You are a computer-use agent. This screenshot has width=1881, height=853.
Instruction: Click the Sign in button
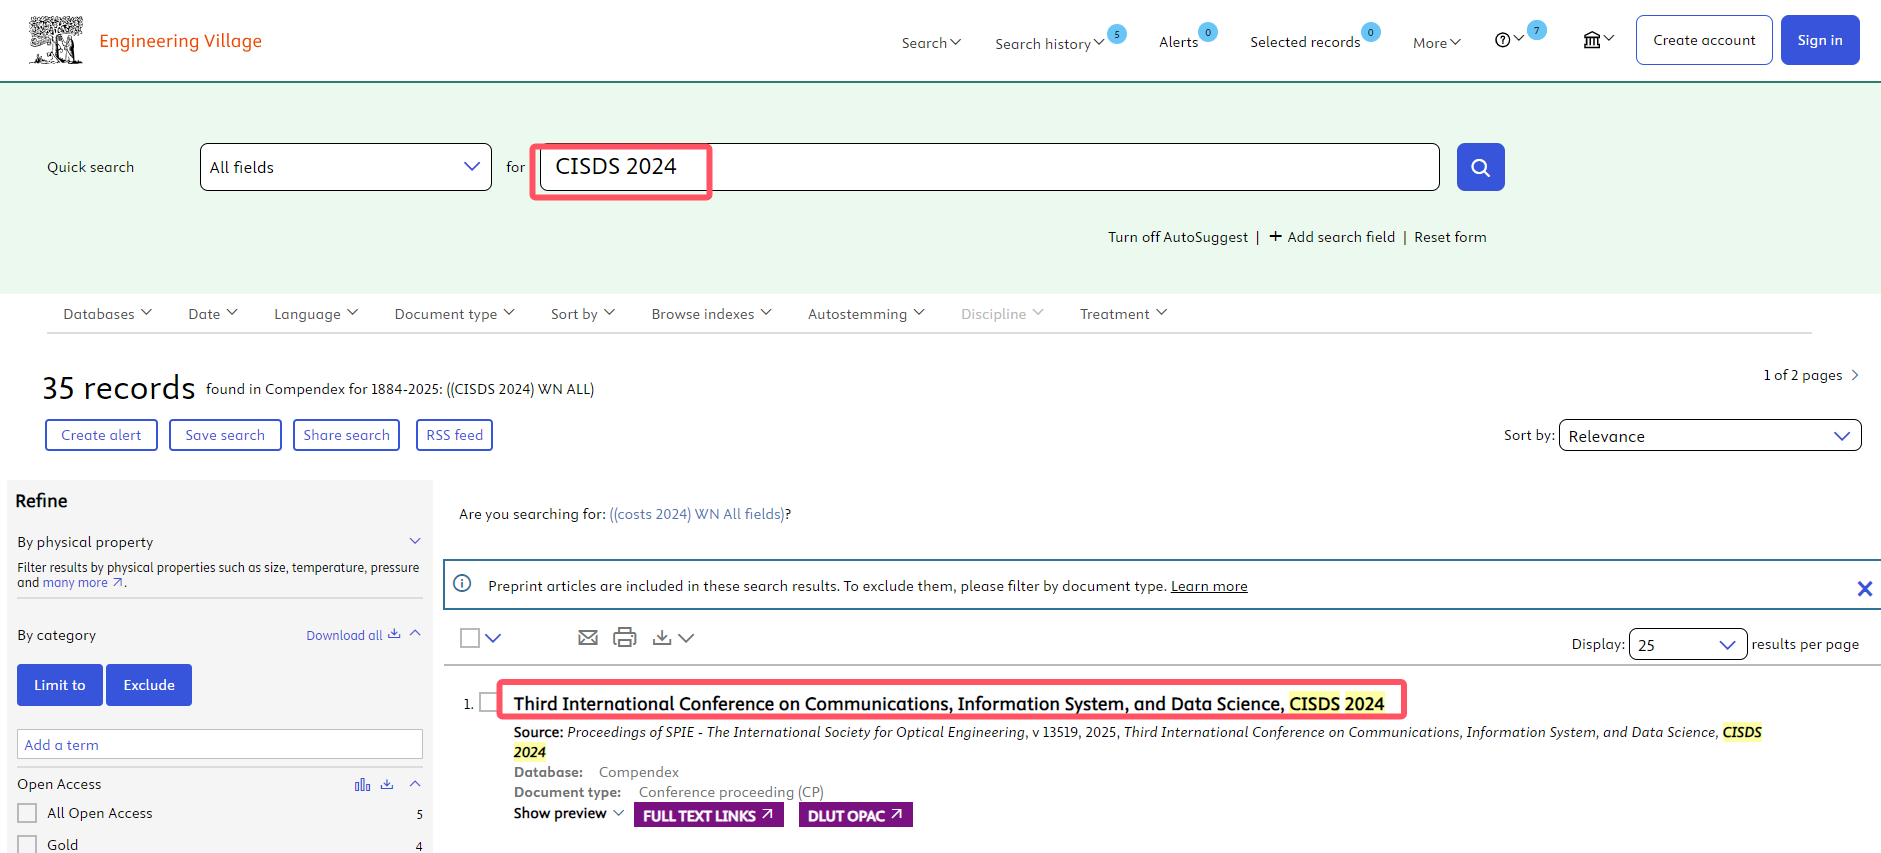tap(1820, 40)
